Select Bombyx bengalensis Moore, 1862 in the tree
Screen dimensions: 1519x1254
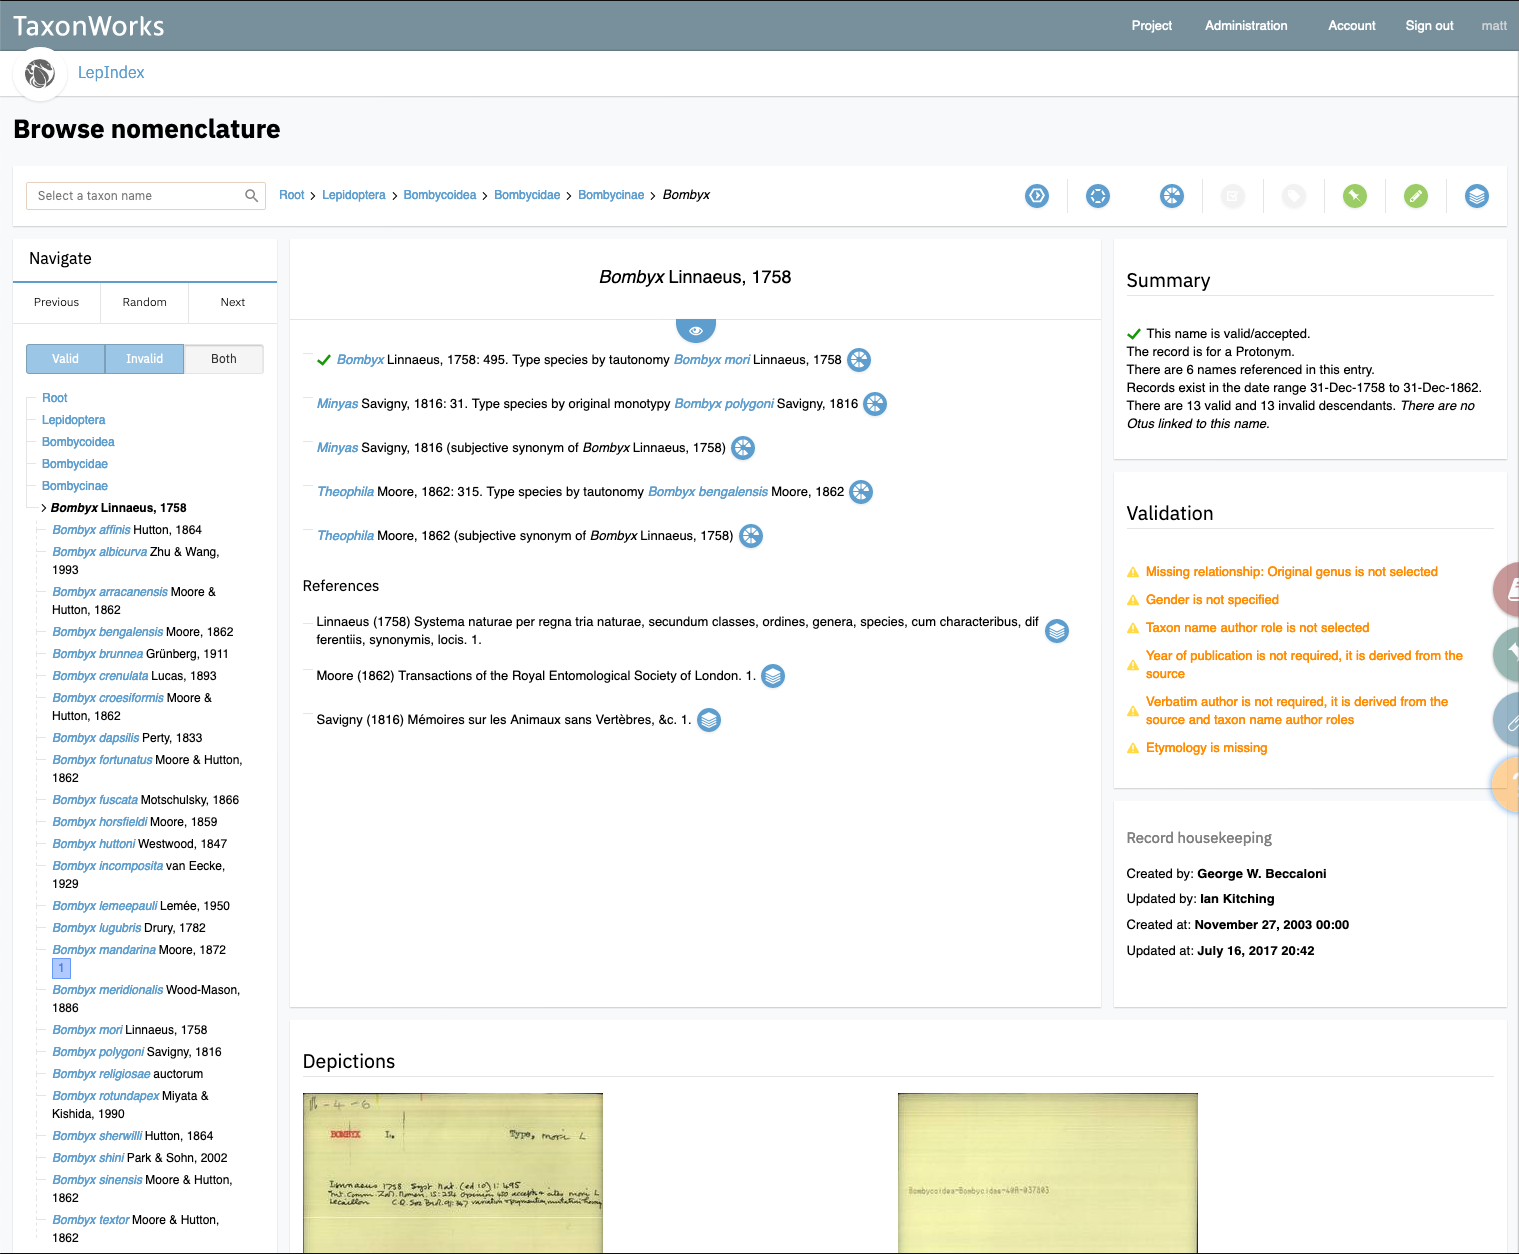click(x=143, y=632)
